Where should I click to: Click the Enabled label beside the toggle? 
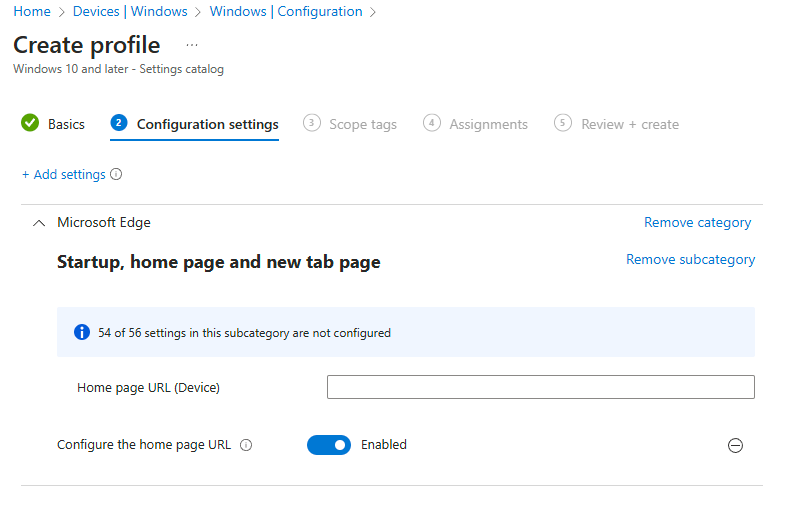tap(384, 445)
